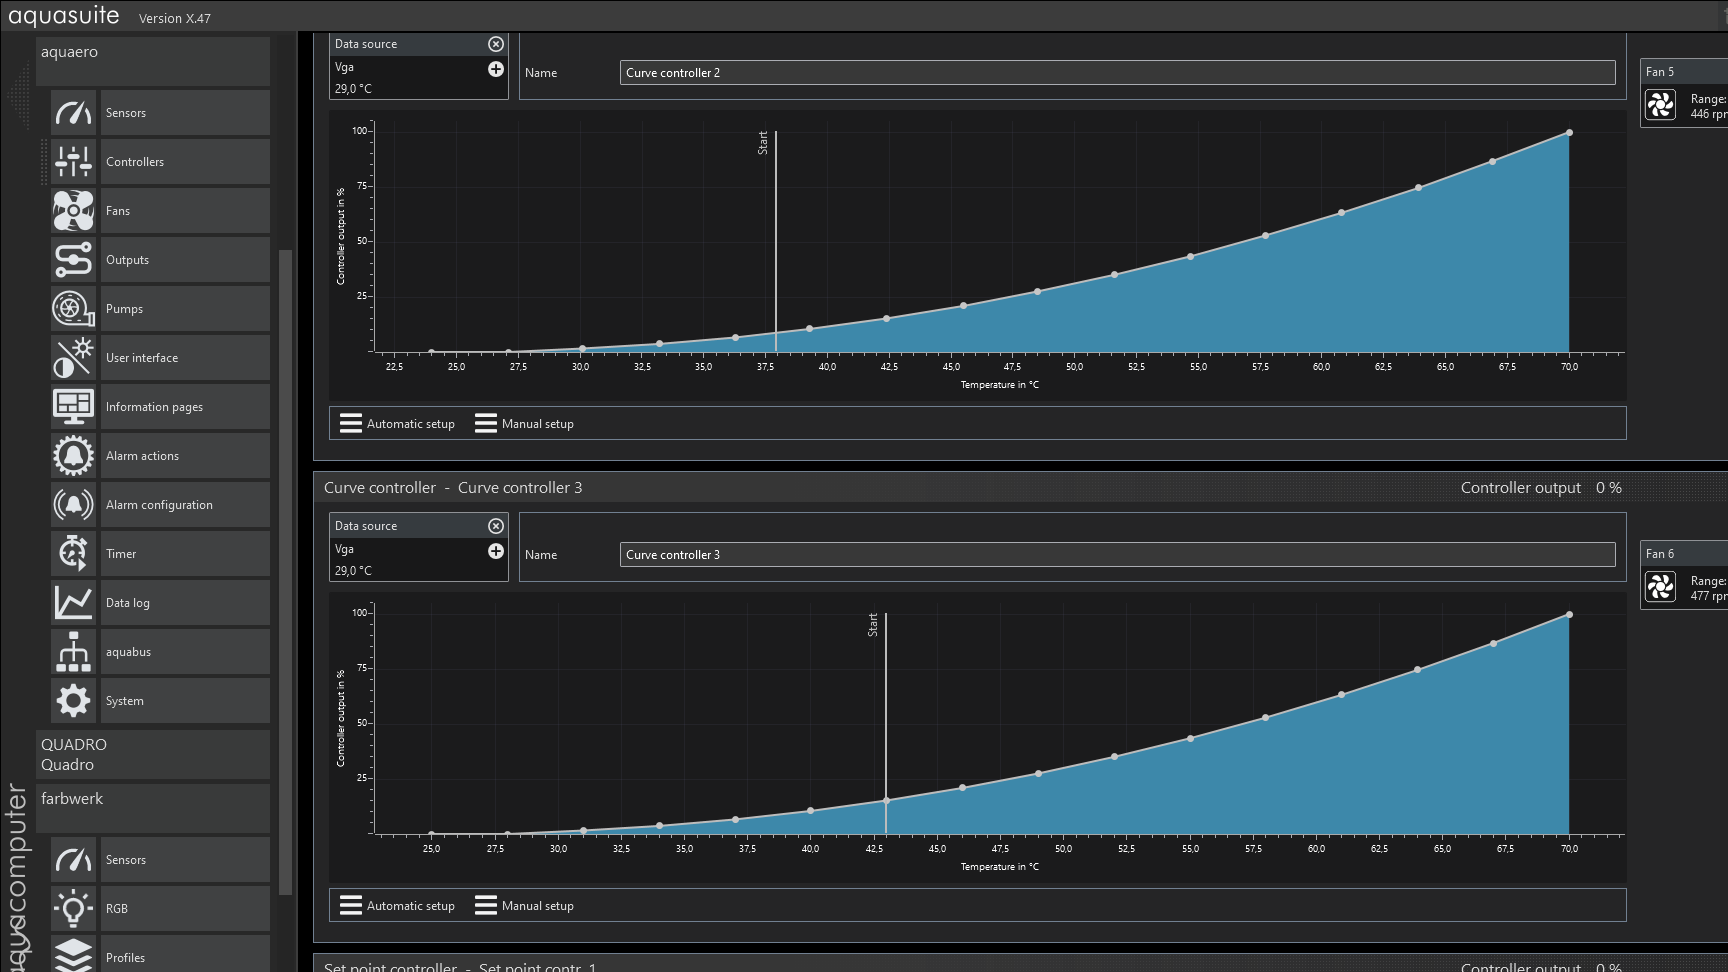Select the QUADRO Quadro device entry

point(153,755)
